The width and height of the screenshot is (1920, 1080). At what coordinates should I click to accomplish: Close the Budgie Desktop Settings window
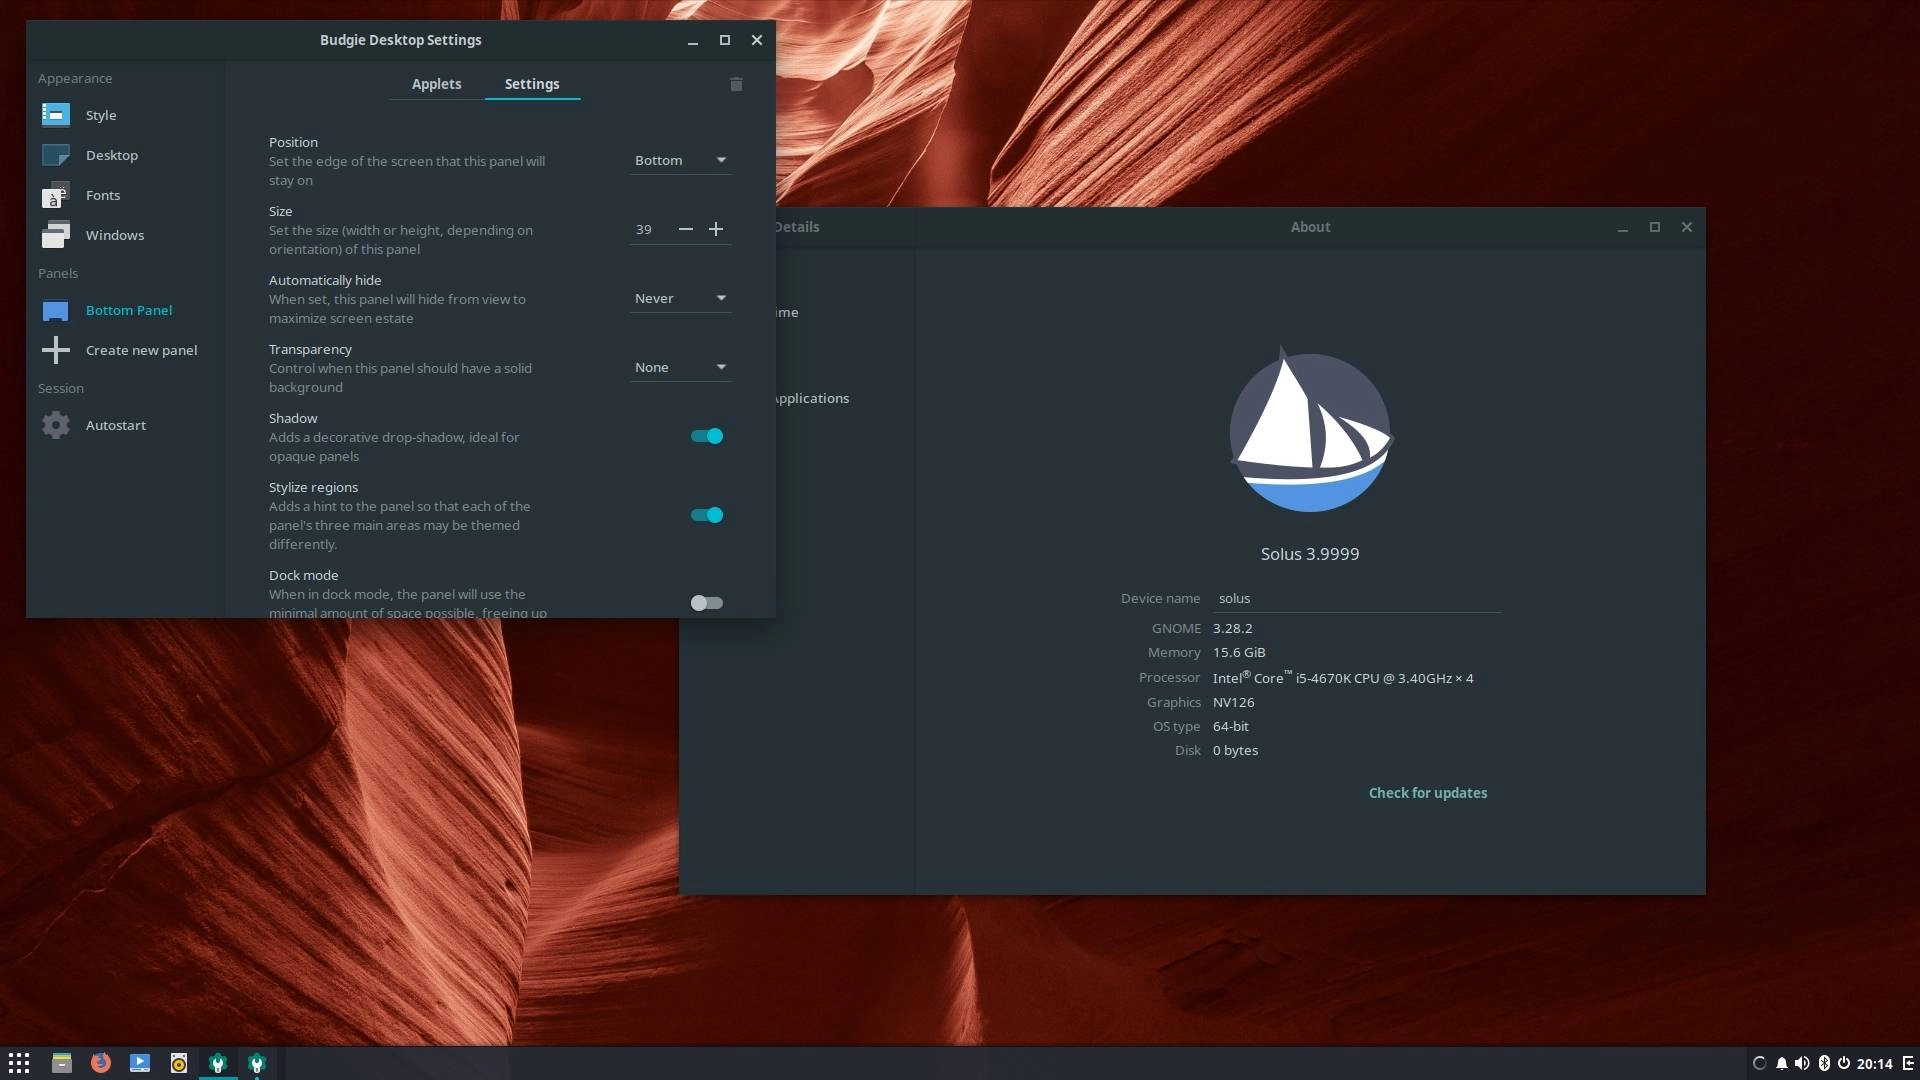tap(757, 40)
